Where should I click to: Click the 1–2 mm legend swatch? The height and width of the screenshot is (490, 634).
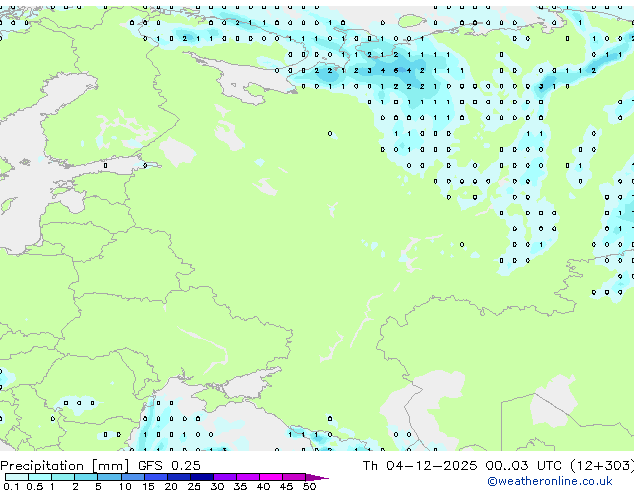point(63,477)
